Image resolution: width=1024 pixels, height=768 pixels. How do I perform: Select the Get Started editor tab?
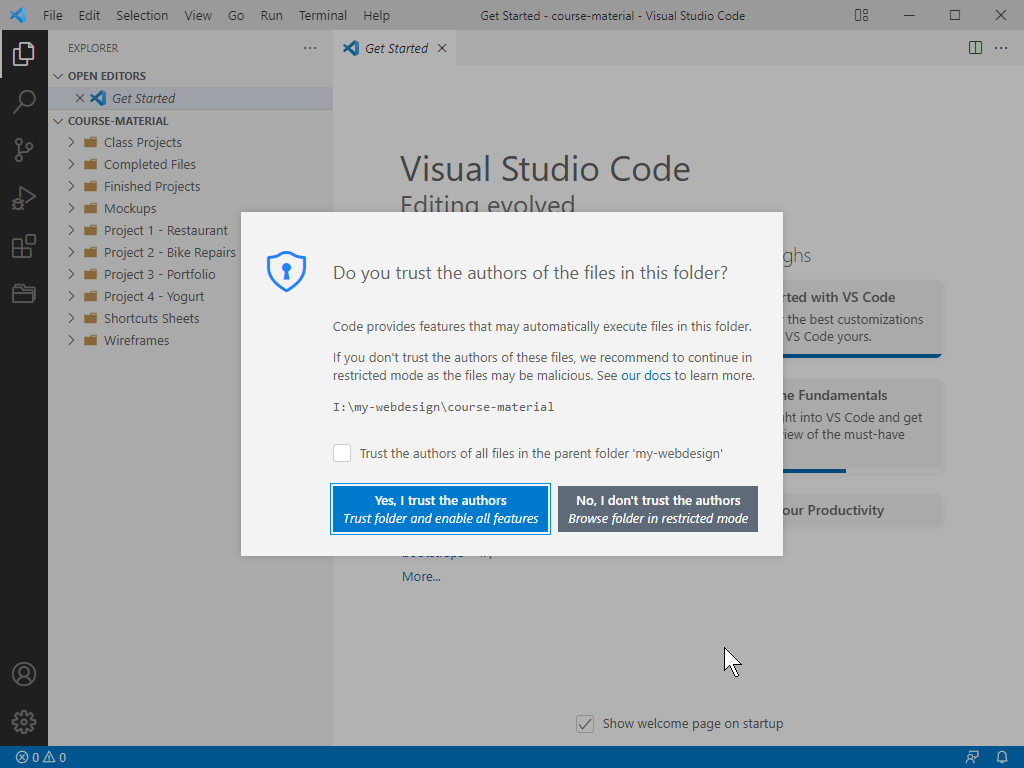coord(396,48)
